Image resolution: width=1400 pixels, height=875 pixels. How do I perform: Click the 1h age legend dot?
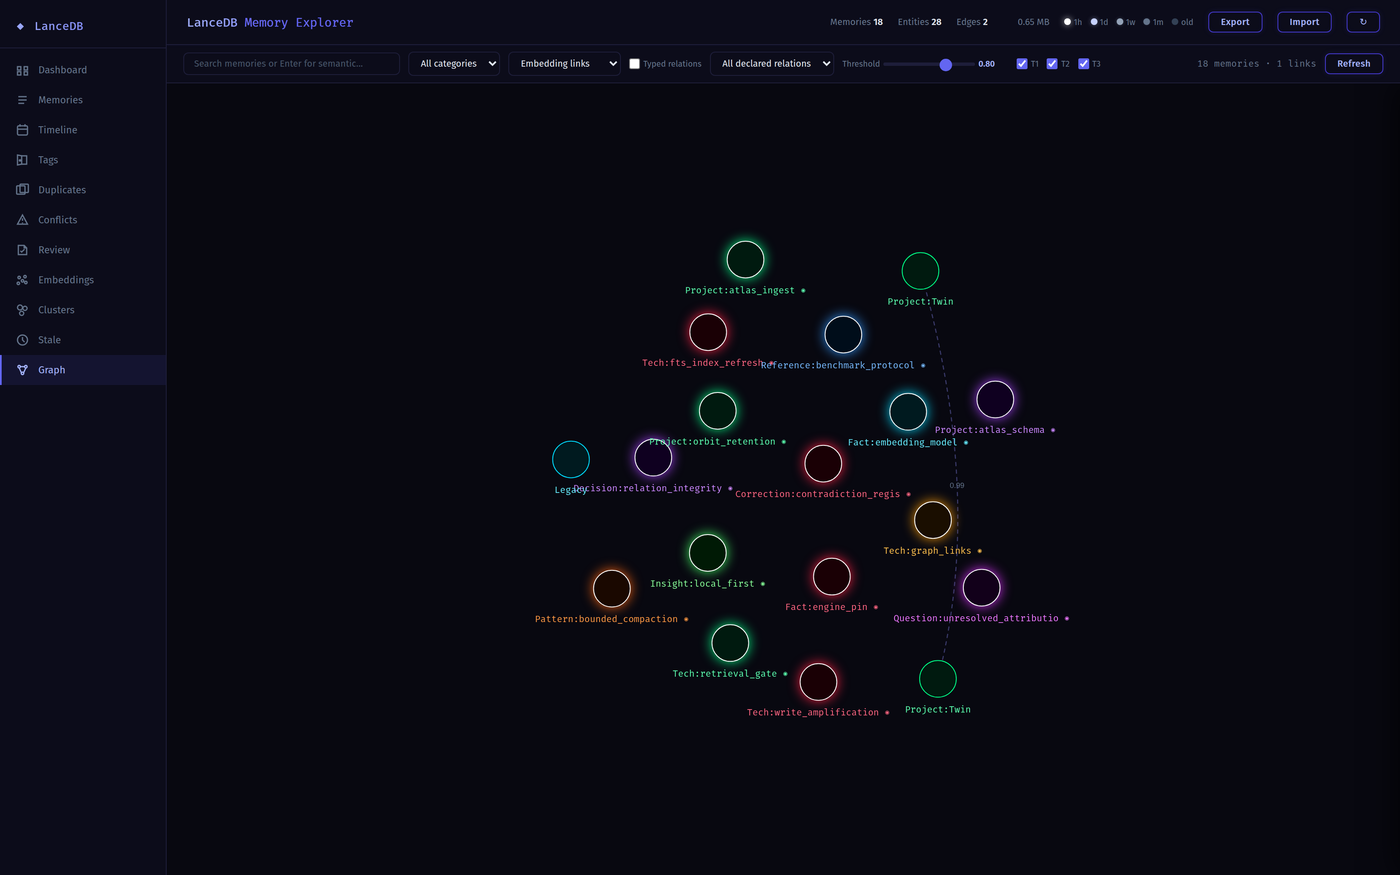tap(1067, 22)
